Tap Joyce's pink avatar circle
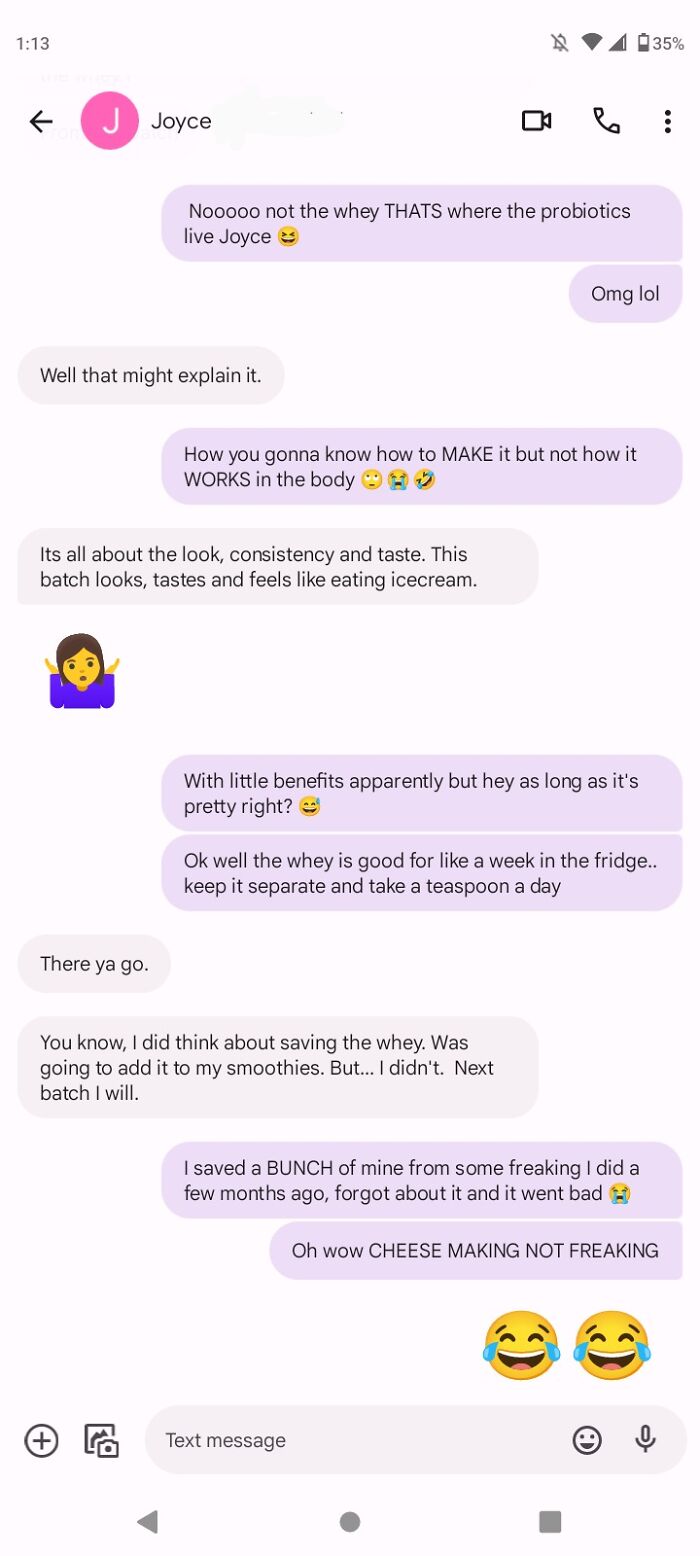Viewport: 700px width, 1556px height. click(x=110, y=120)
